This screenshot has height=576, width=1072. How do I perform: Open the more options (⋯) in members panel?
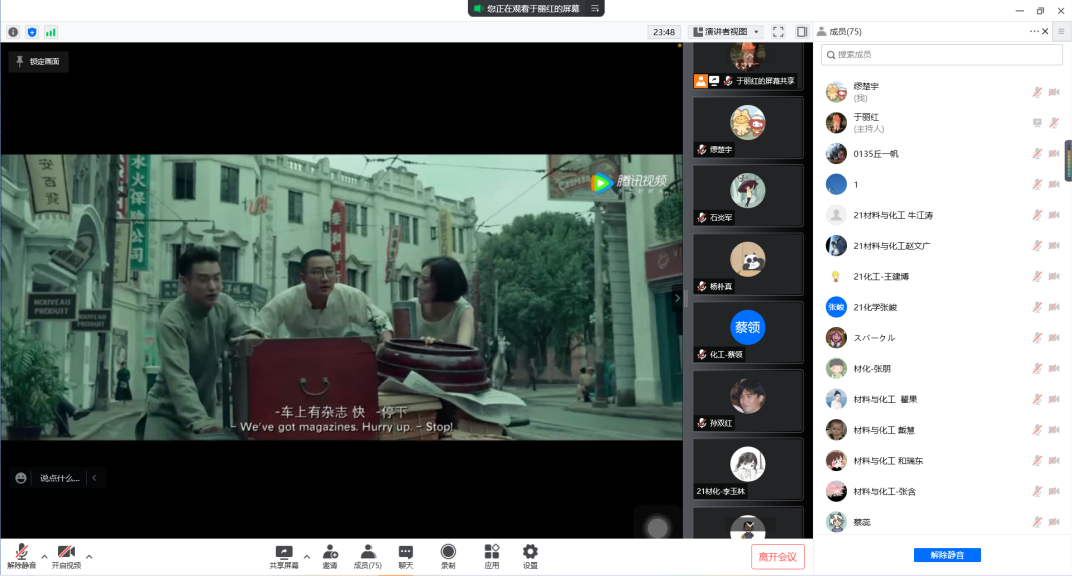[1034, 32]
